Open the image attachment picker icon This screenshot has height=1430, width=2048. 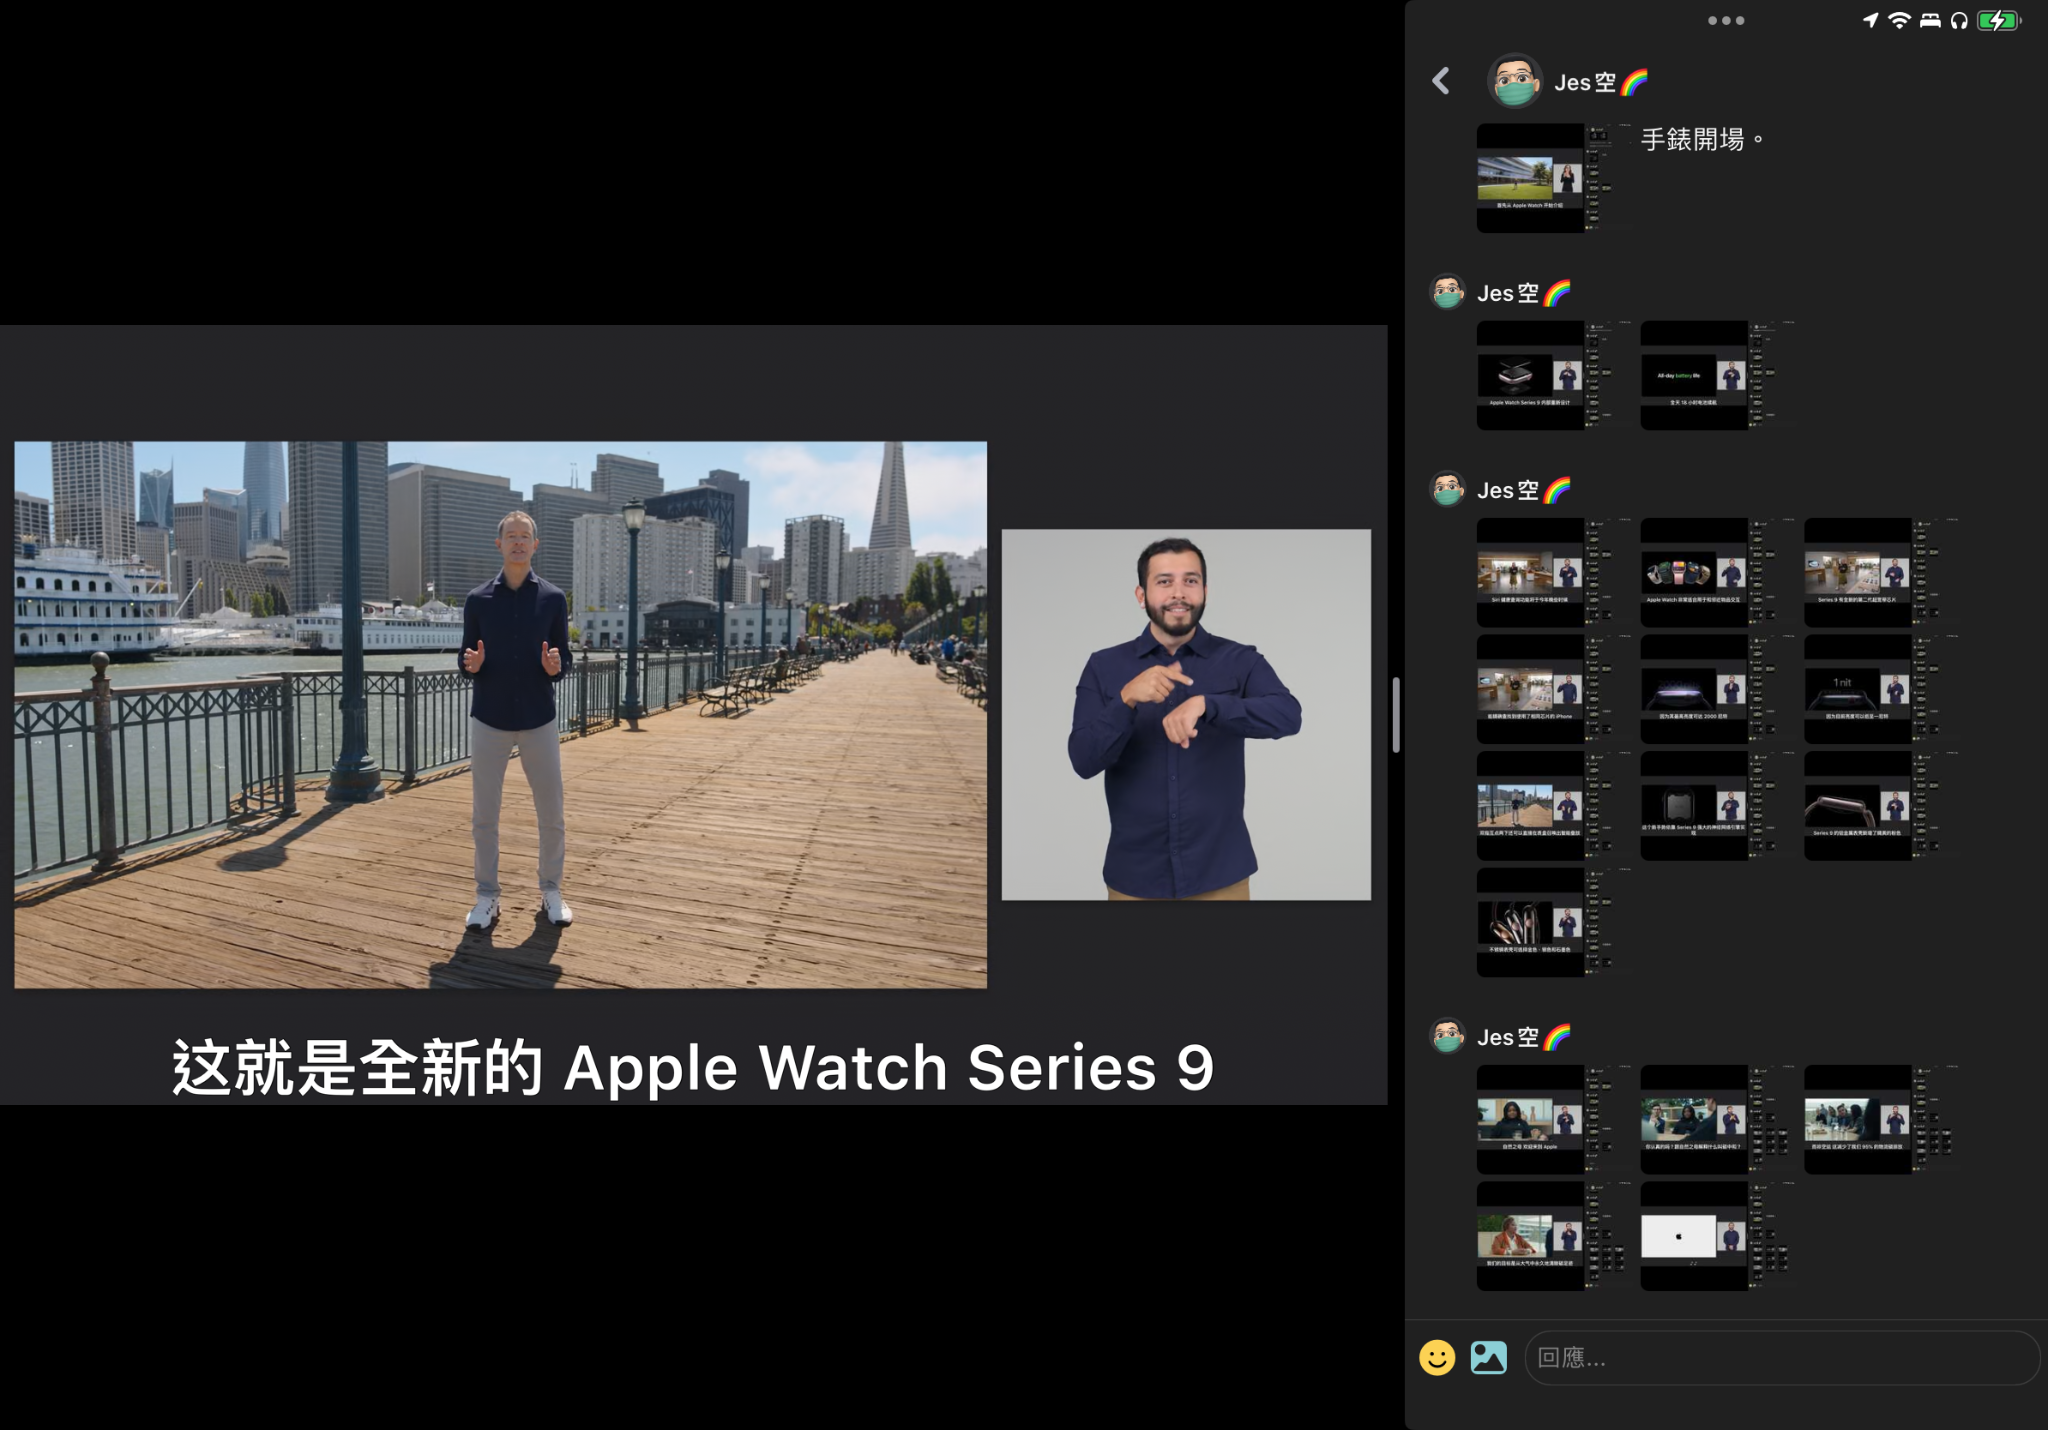[x=1488, y=1357]
